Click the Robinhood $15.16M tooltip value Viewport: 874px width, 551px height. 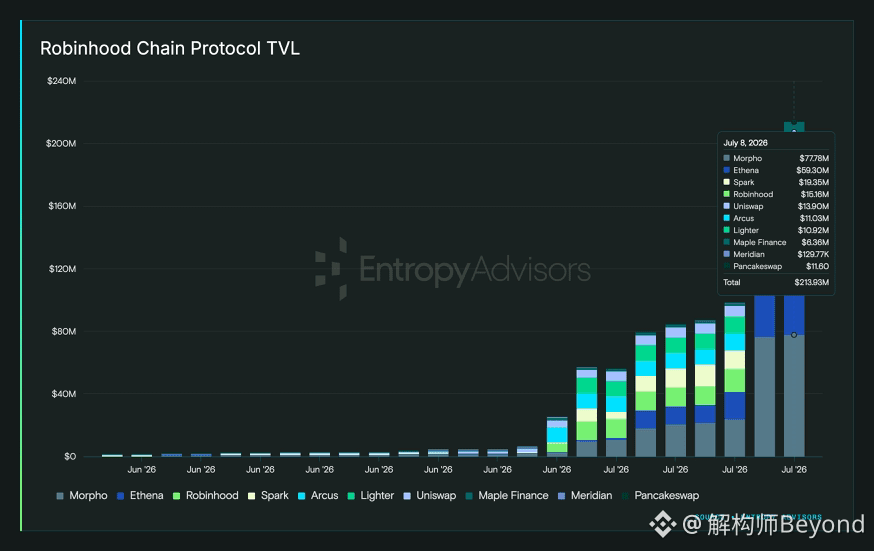coord(814,194)
